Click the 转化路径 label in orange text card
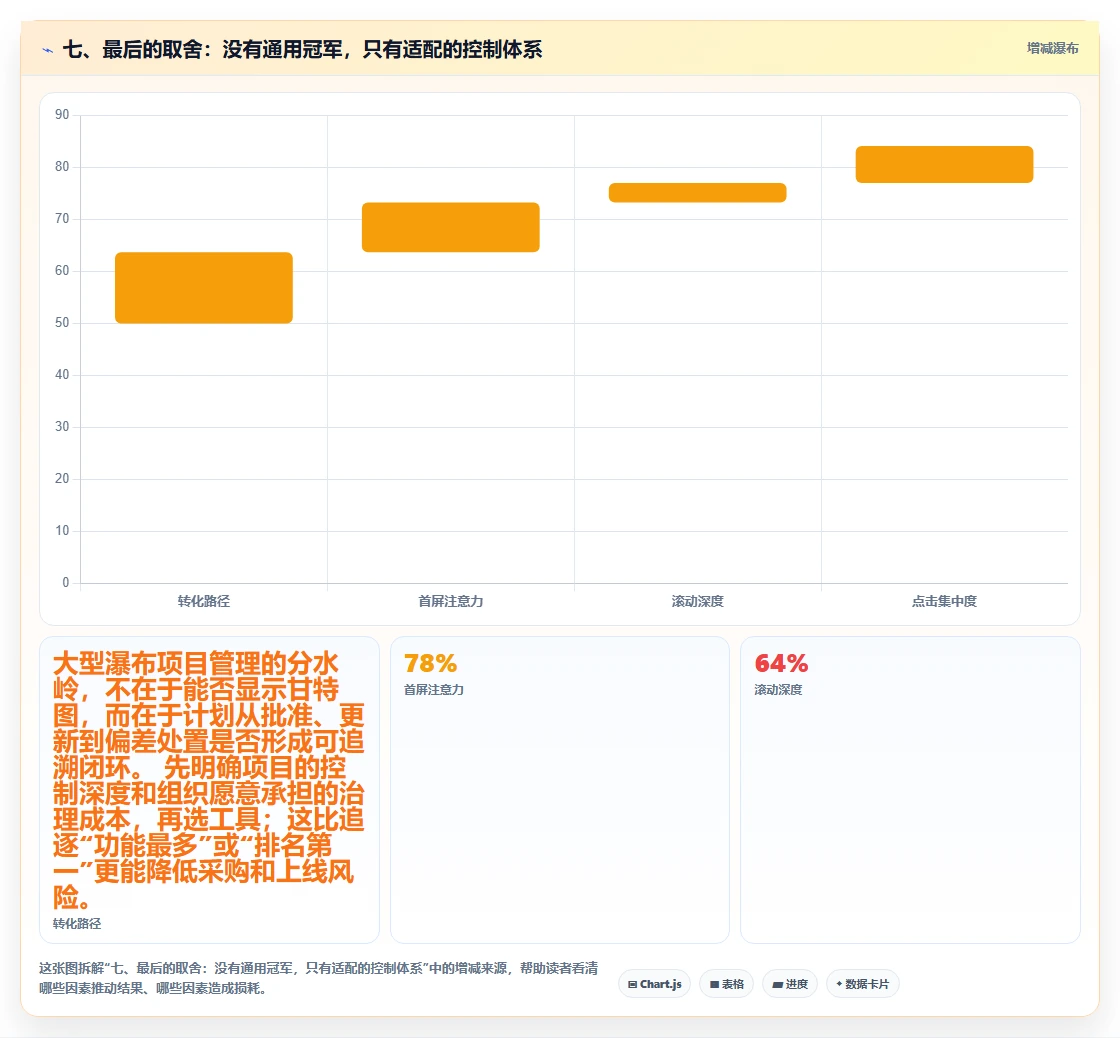Image resolution: width=1120 pixels, height=1038 pixels. (x=77, y=924)
